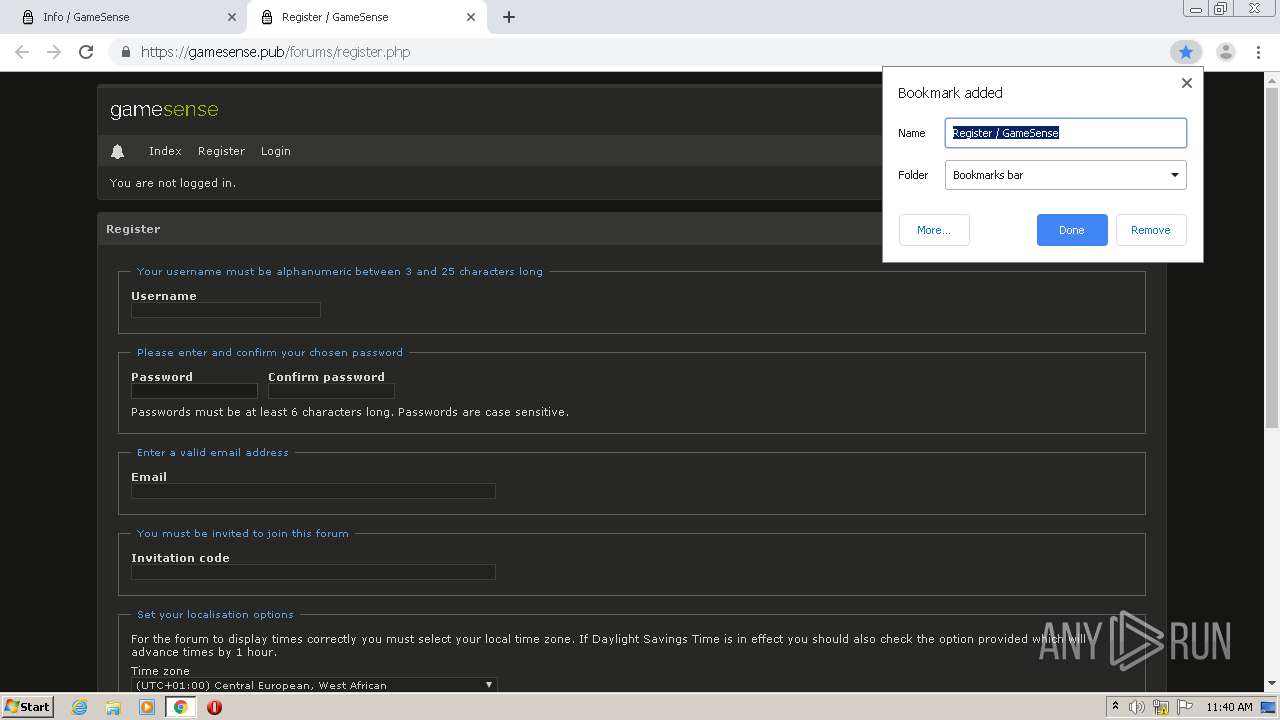Expand the Folder dropdown showing Bookmarks bar
Screen dimensions: 1280x720
[x=1066, y=175]
